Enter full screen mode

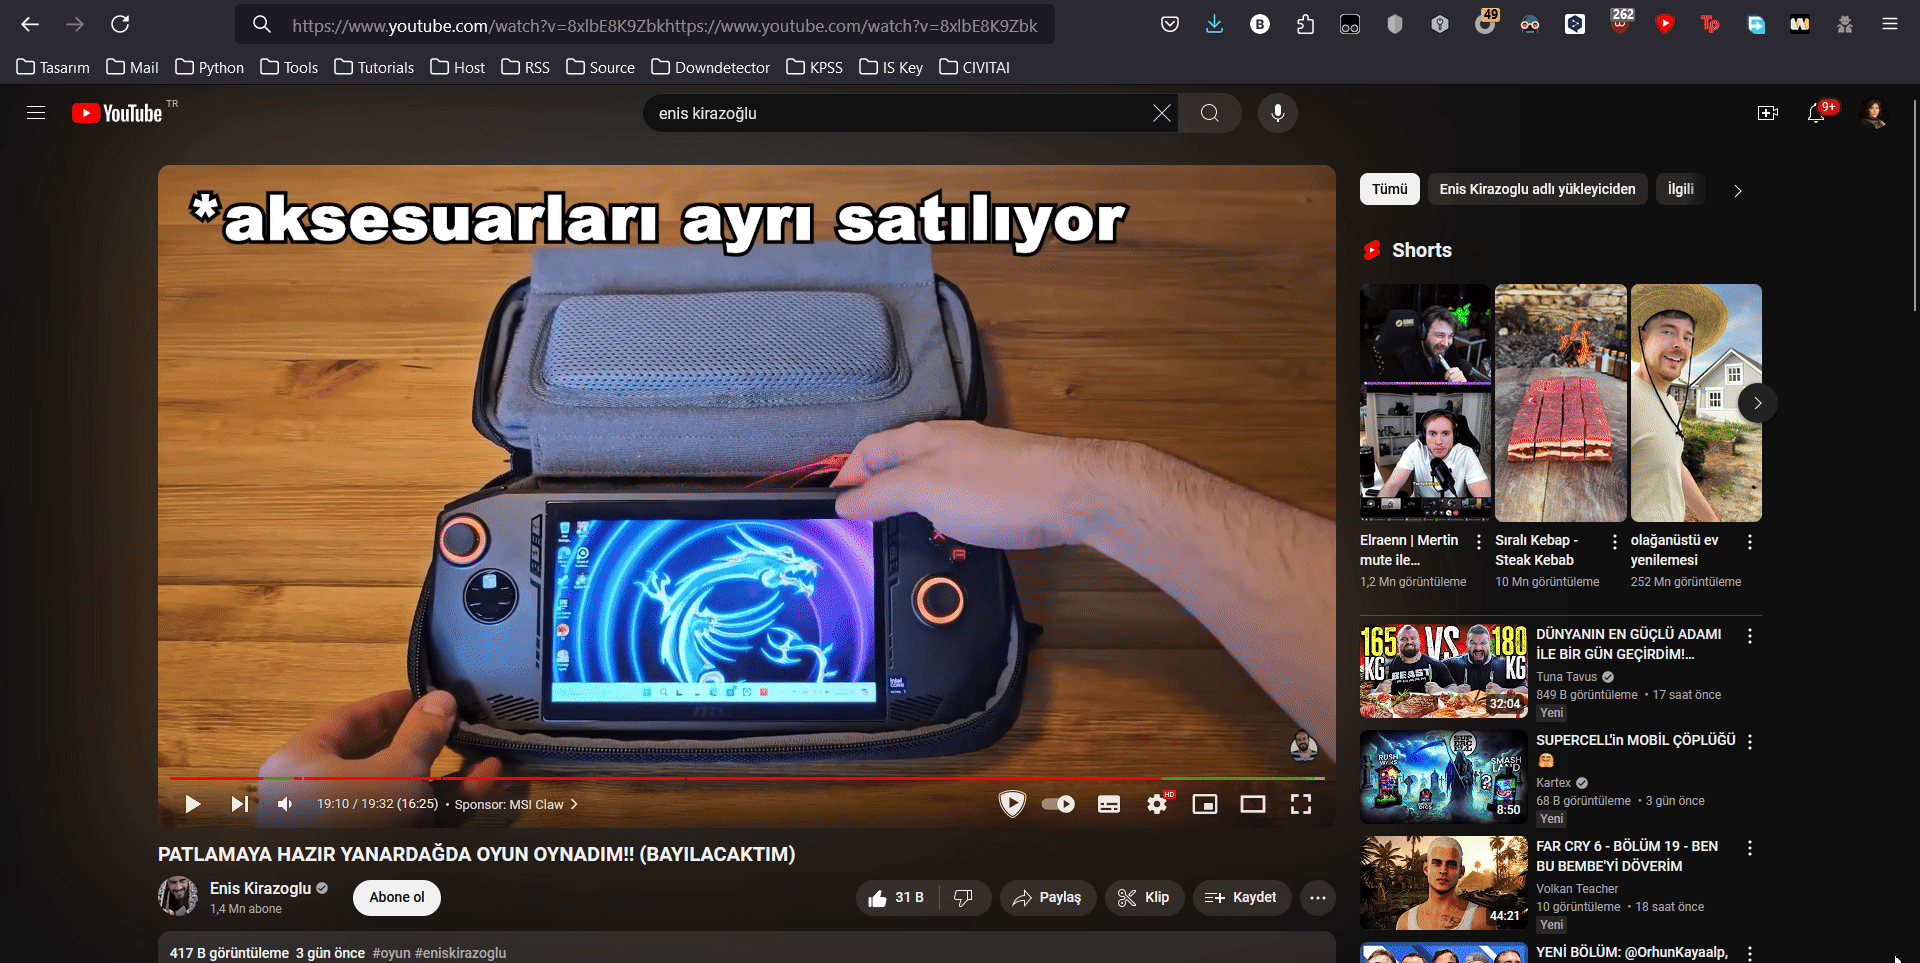pyautogui.click(x=1301, y=804)
